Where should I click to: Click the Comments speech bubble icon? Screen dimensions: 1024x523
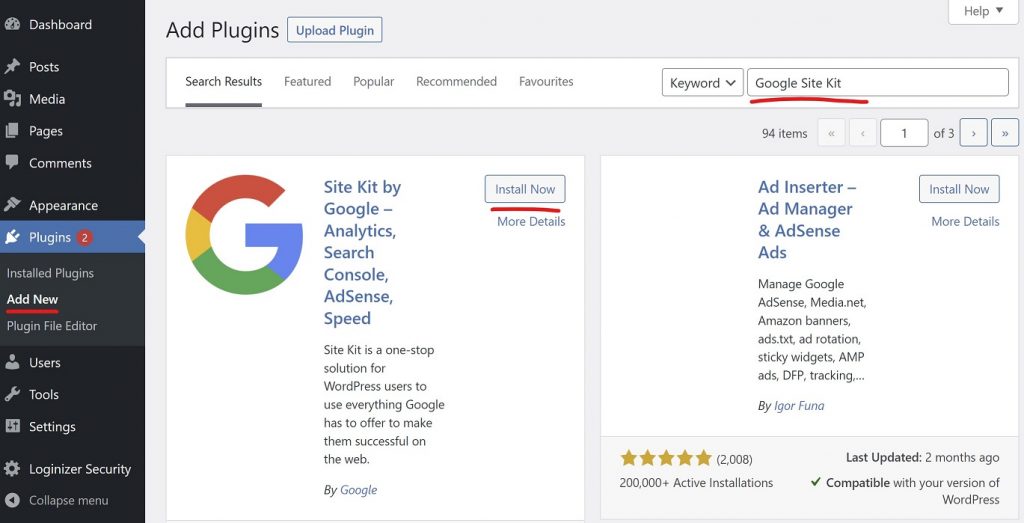pyautogui.click(x=13, y=163)
